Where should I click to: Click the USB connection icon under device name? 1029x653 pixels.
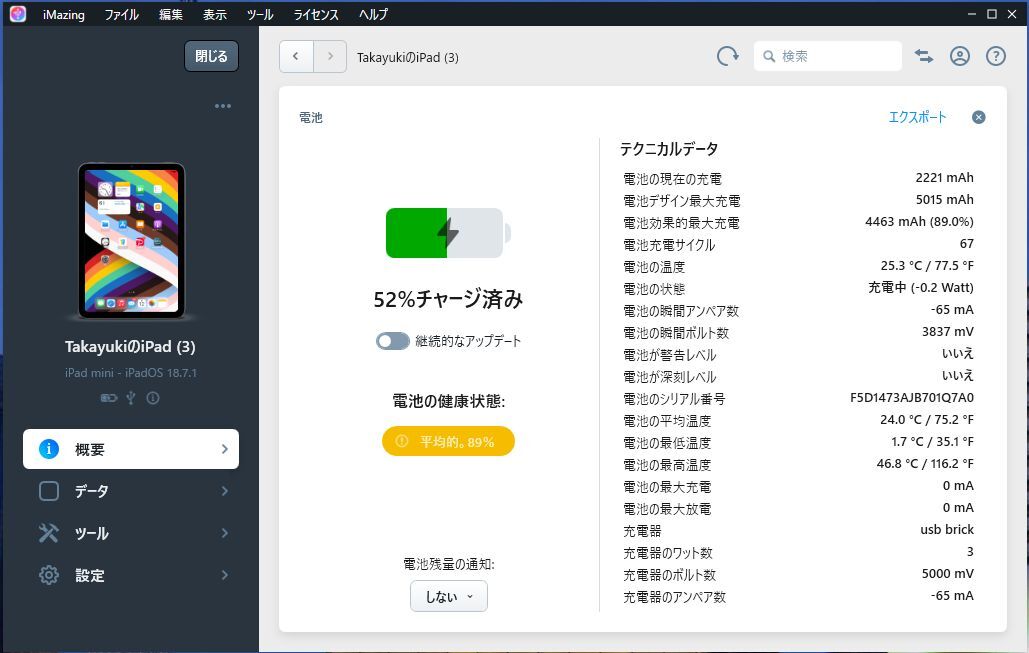click(131, 398)
